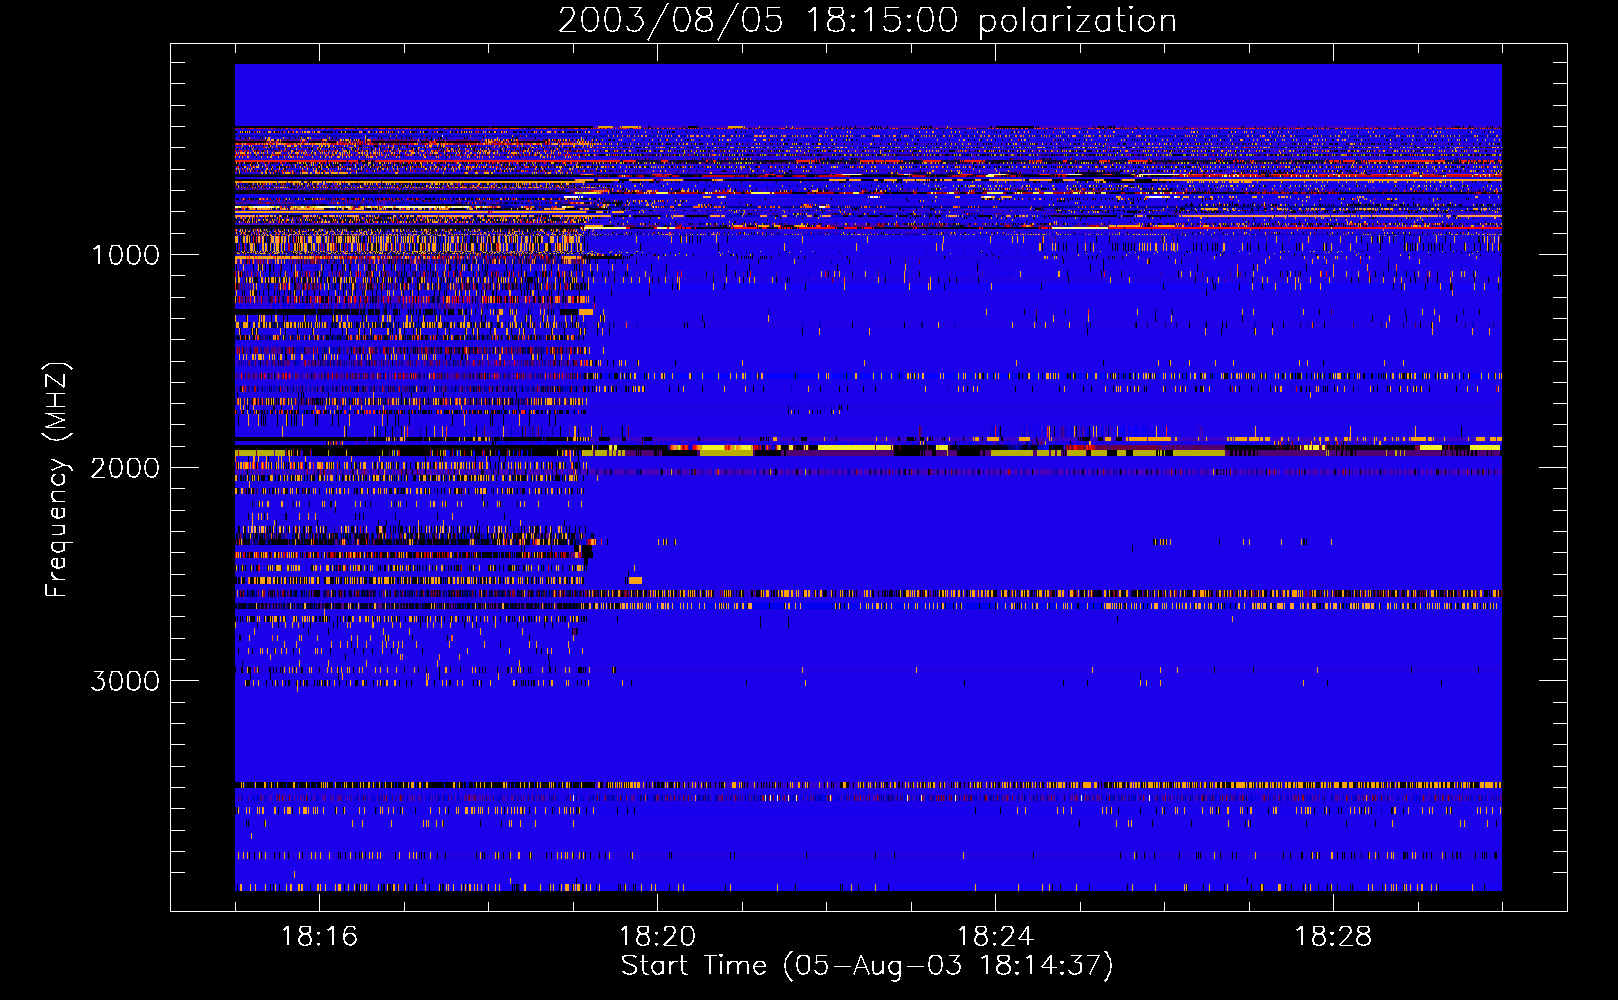This screenshot has width=1618, height=1000.
Task: Click the bright yellow band near 2000 MHz
Action: coord(868,450)
